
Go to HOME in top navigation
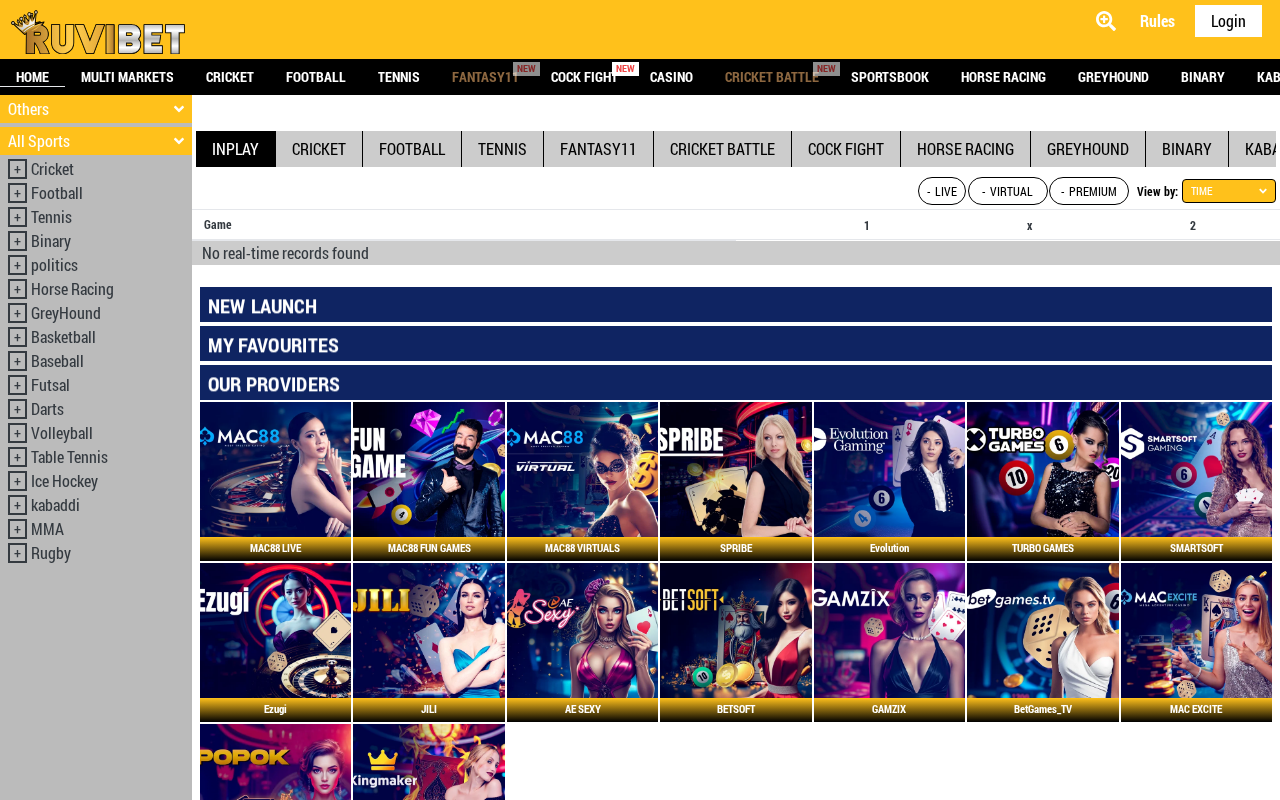point(32,77)
